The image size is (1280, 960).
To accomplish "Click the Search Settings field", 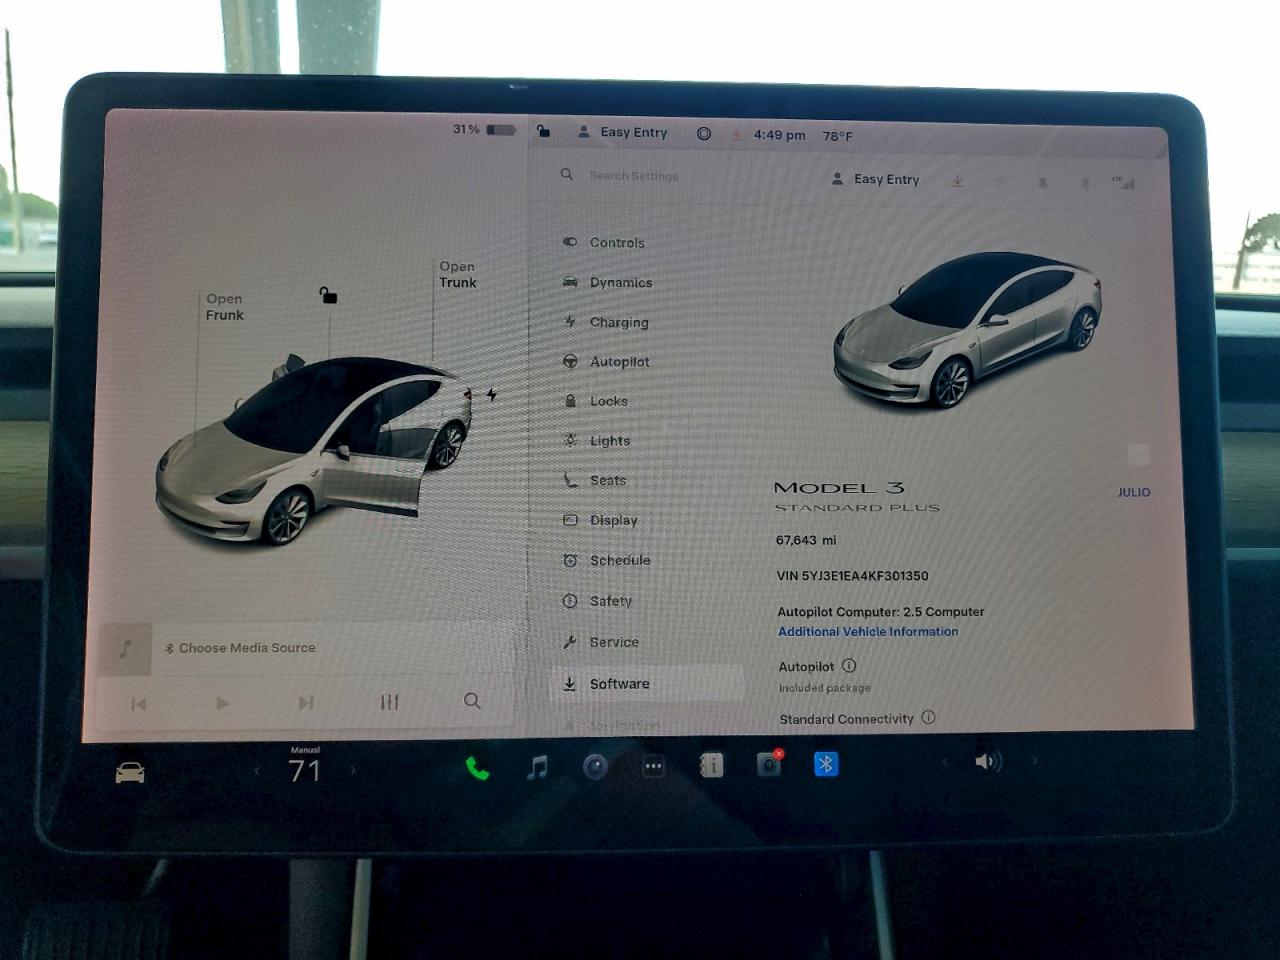I will (x=634, y=175).
